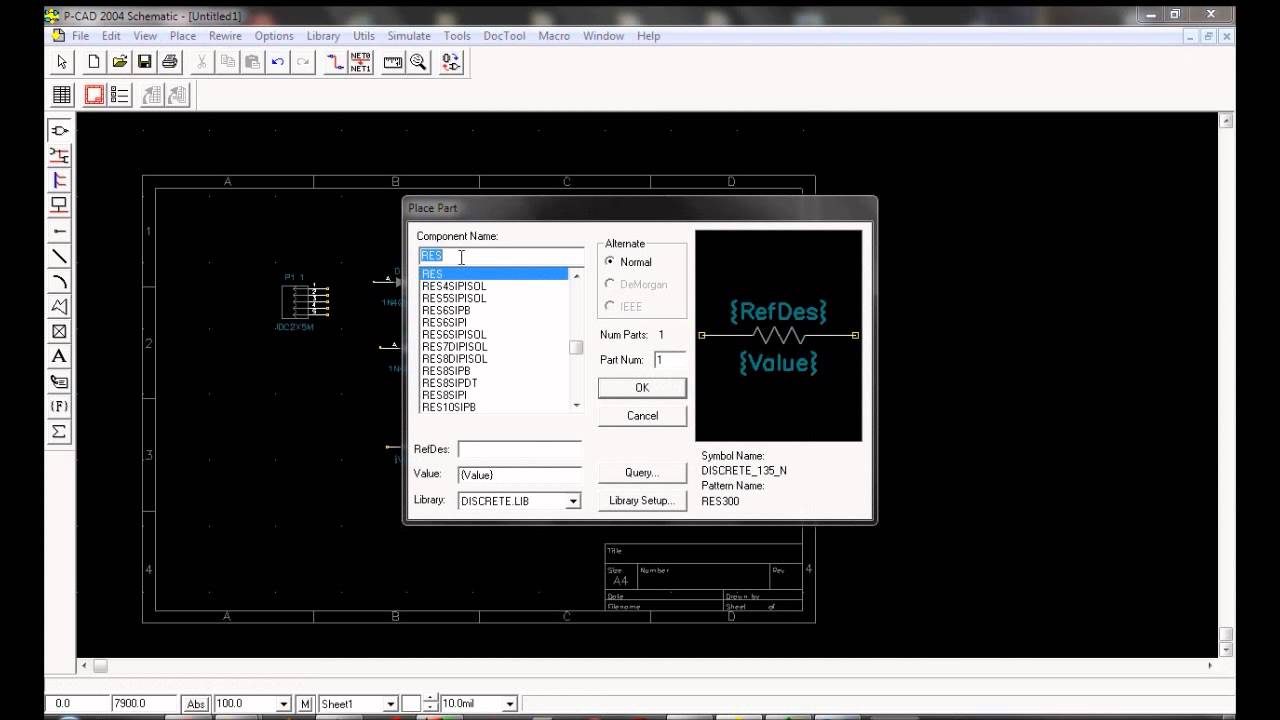Click the line width spinner arrows
Image resolution: width=1280 pixels, height=720 pixels.
pos(431,704)
